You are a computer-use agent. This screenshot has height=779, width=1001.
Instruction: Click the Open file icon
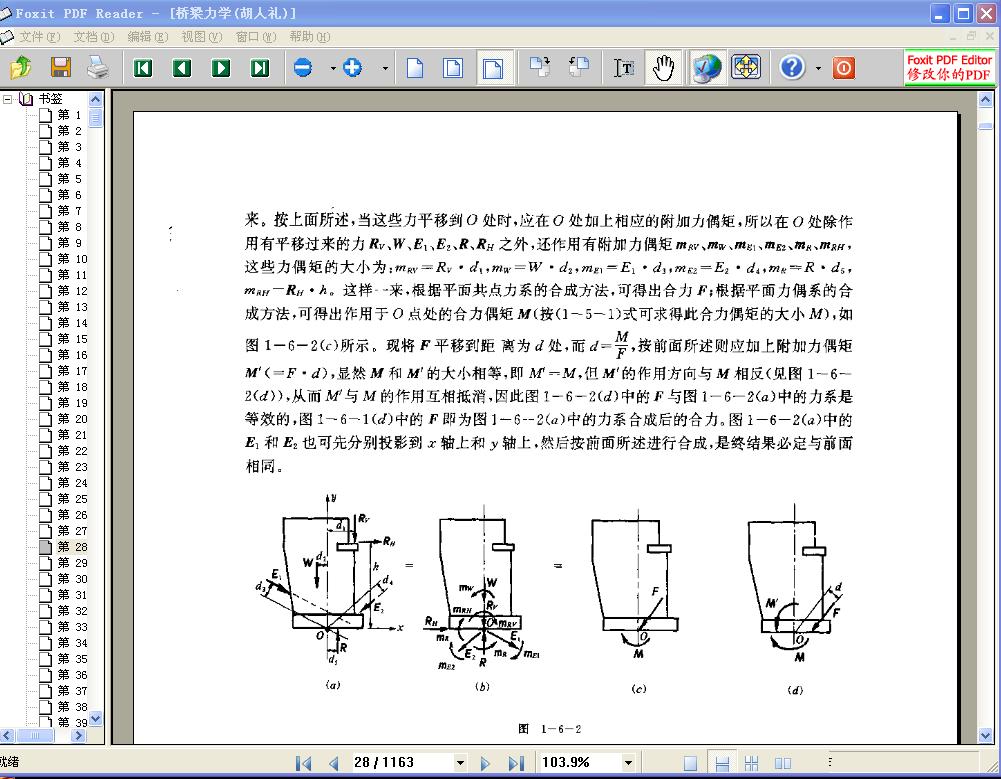21,68
